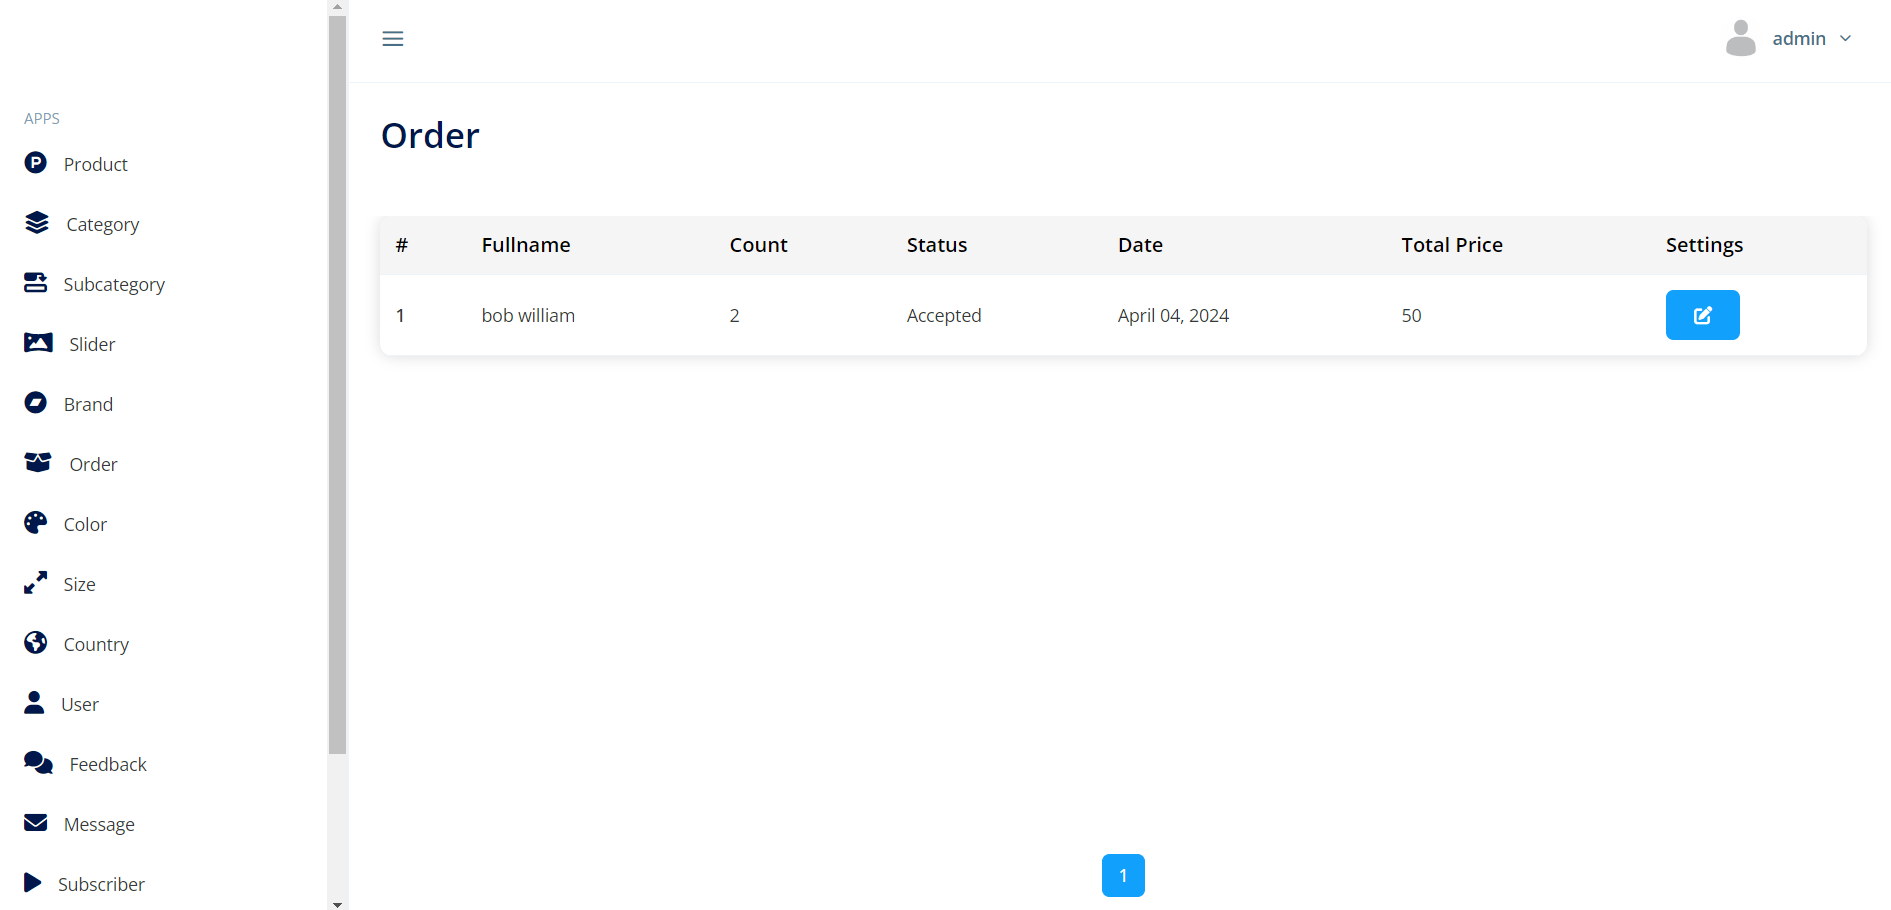
Task: Click the Message envelope icon
Action: click(x=36, y=823)
